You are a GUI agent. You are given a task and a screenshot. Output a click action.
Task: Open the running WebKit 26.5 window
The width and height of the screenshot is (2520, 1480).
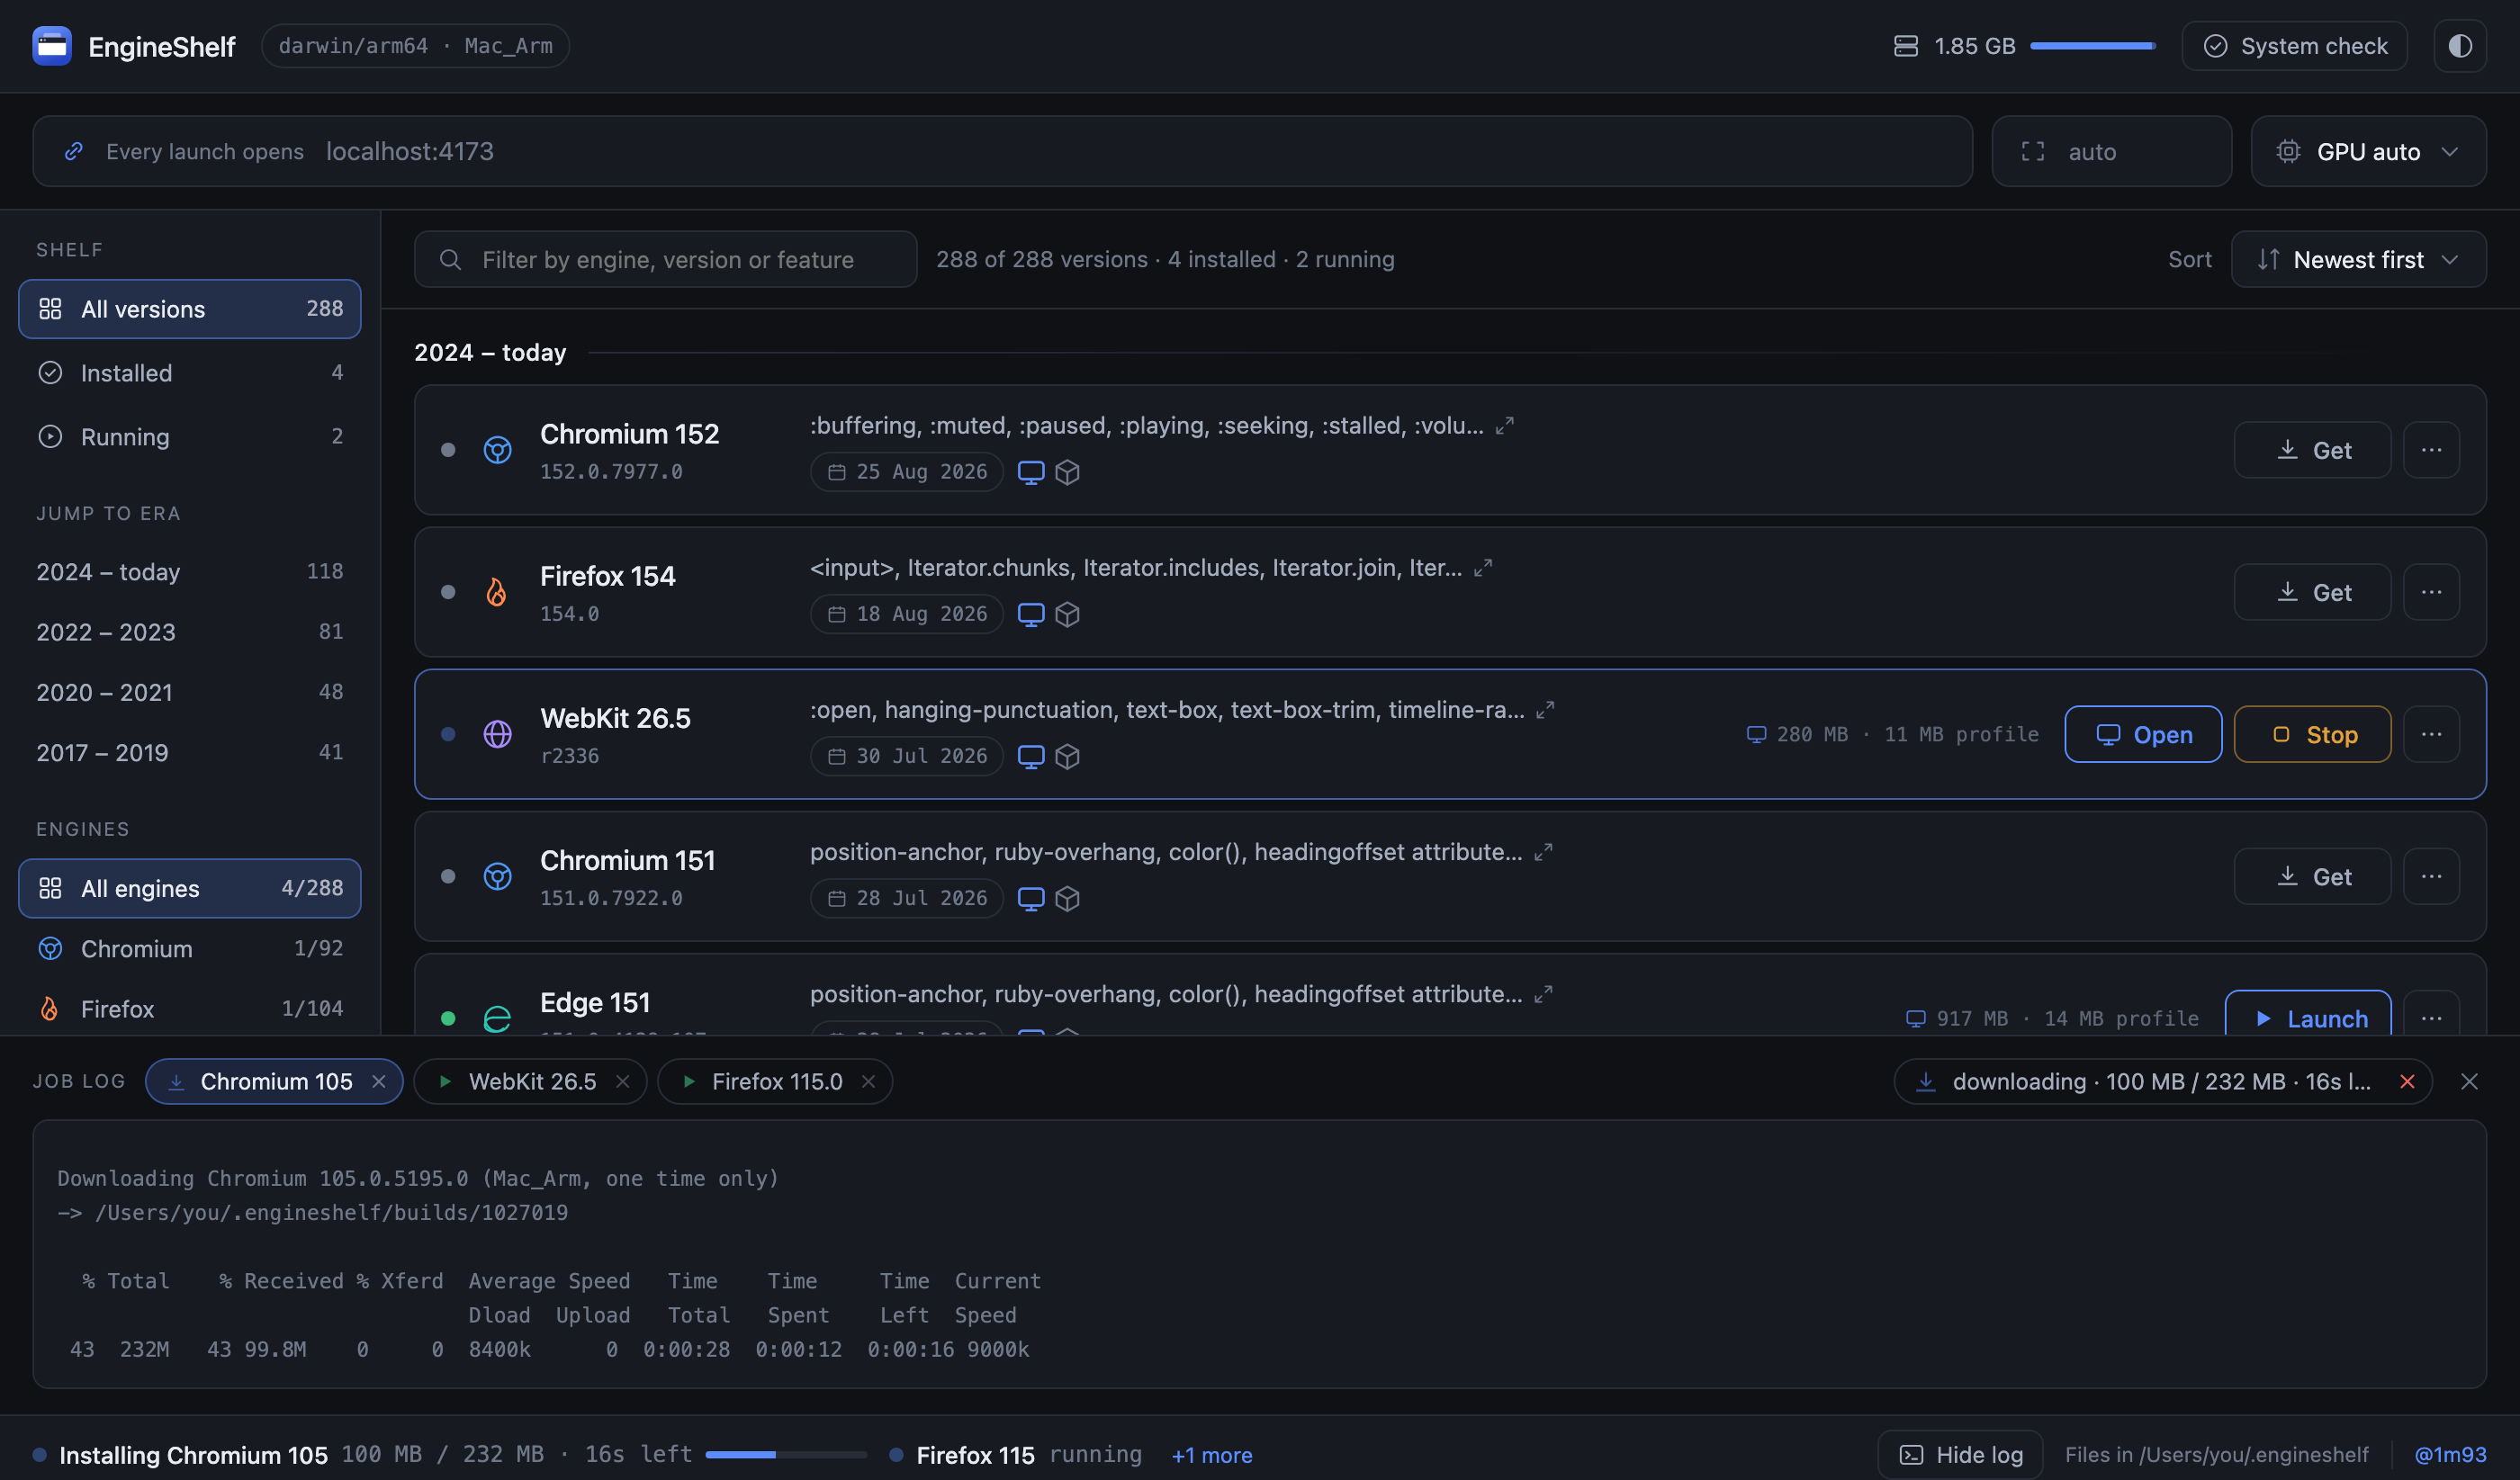2143,734
